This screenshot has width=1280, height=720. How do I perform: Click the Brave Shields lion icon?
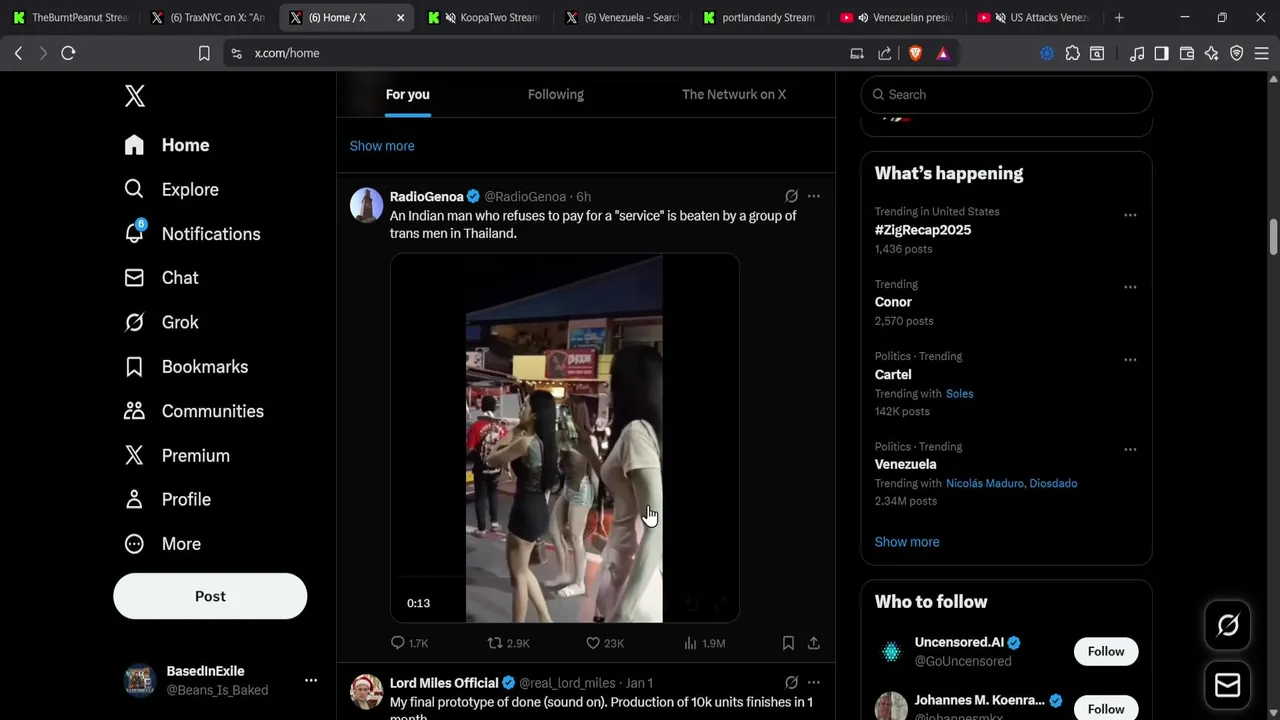coord(915,53)
